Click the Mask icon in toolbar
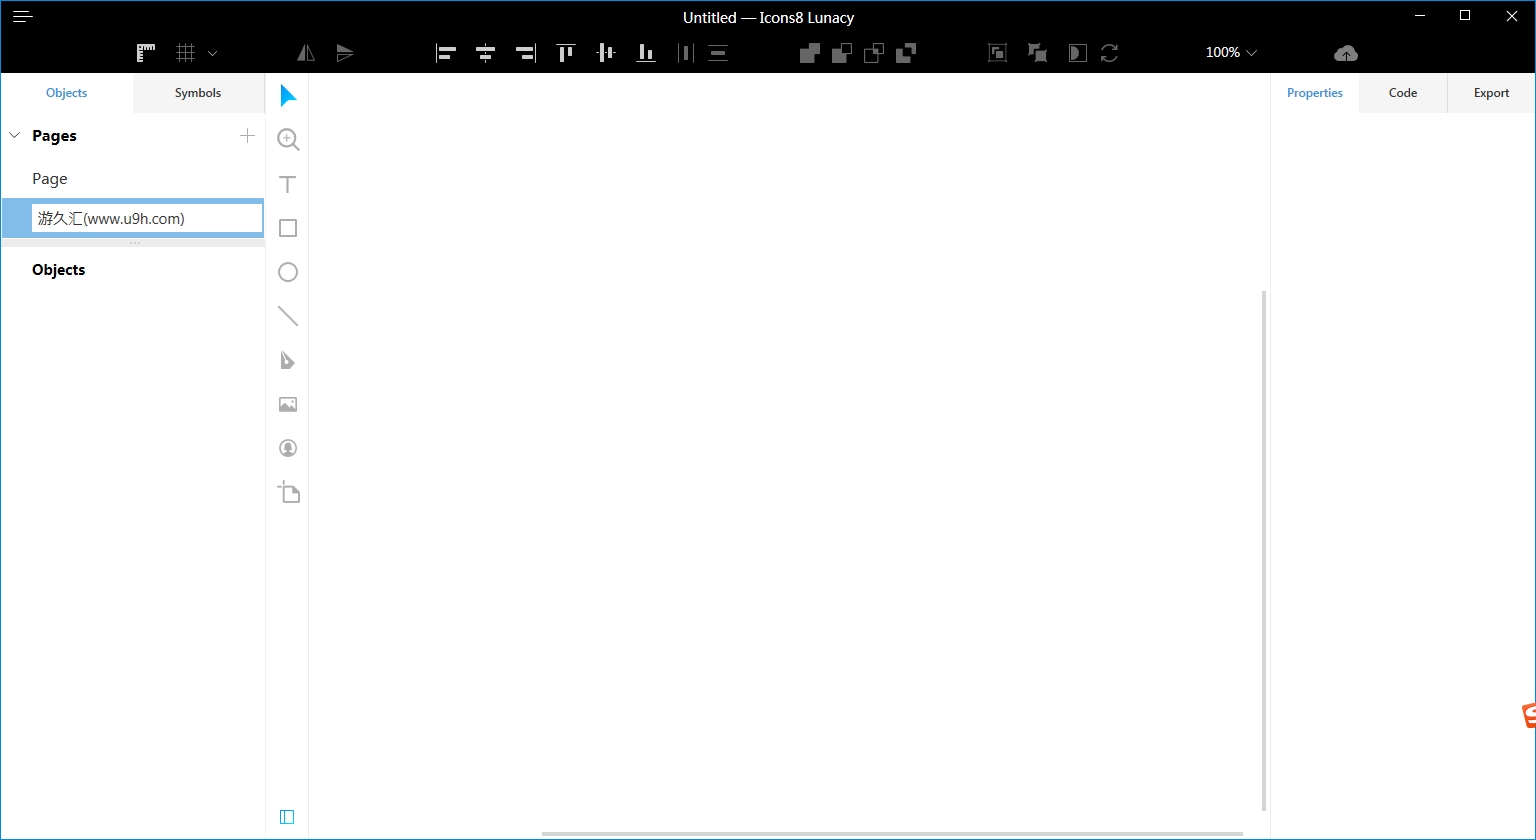Image resolution: width=1536 pixels, height=840 pixels. [1077, 53]
